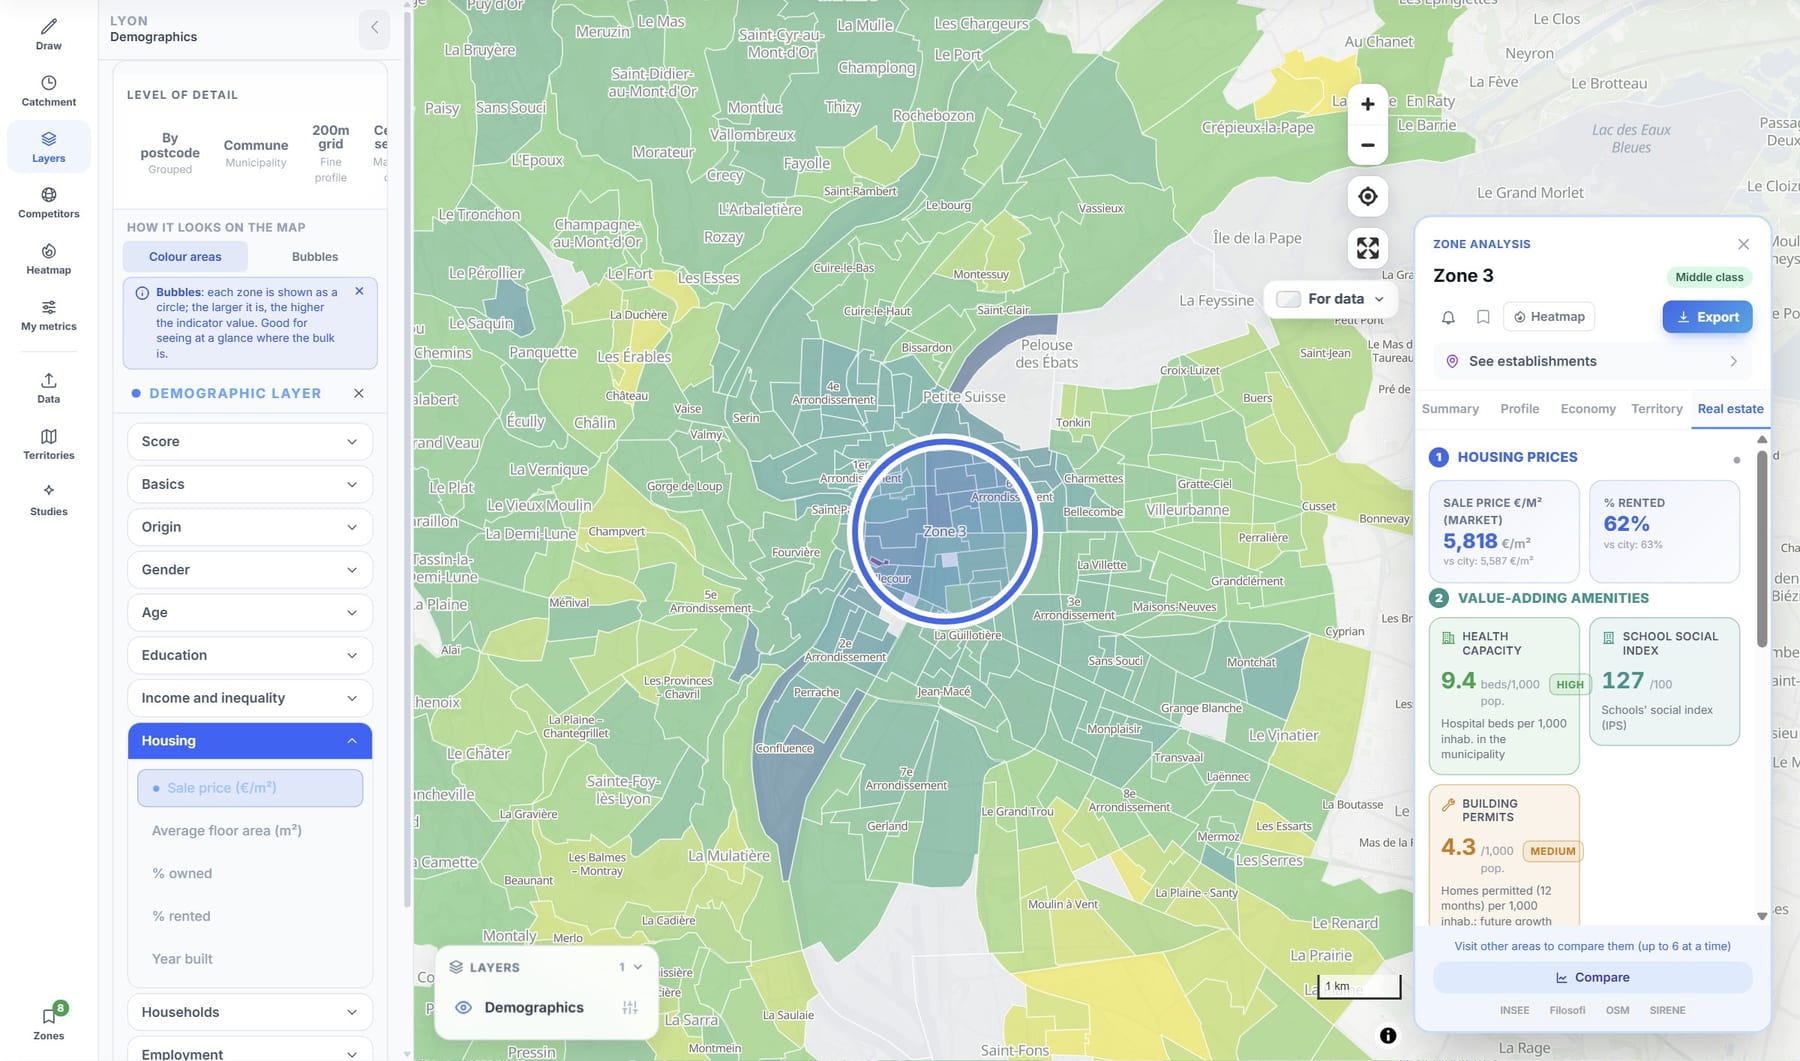Viewport: 1800px width, 1061px height.
Task: Toggle fullscreen map view
Action: click(1367, 248)
